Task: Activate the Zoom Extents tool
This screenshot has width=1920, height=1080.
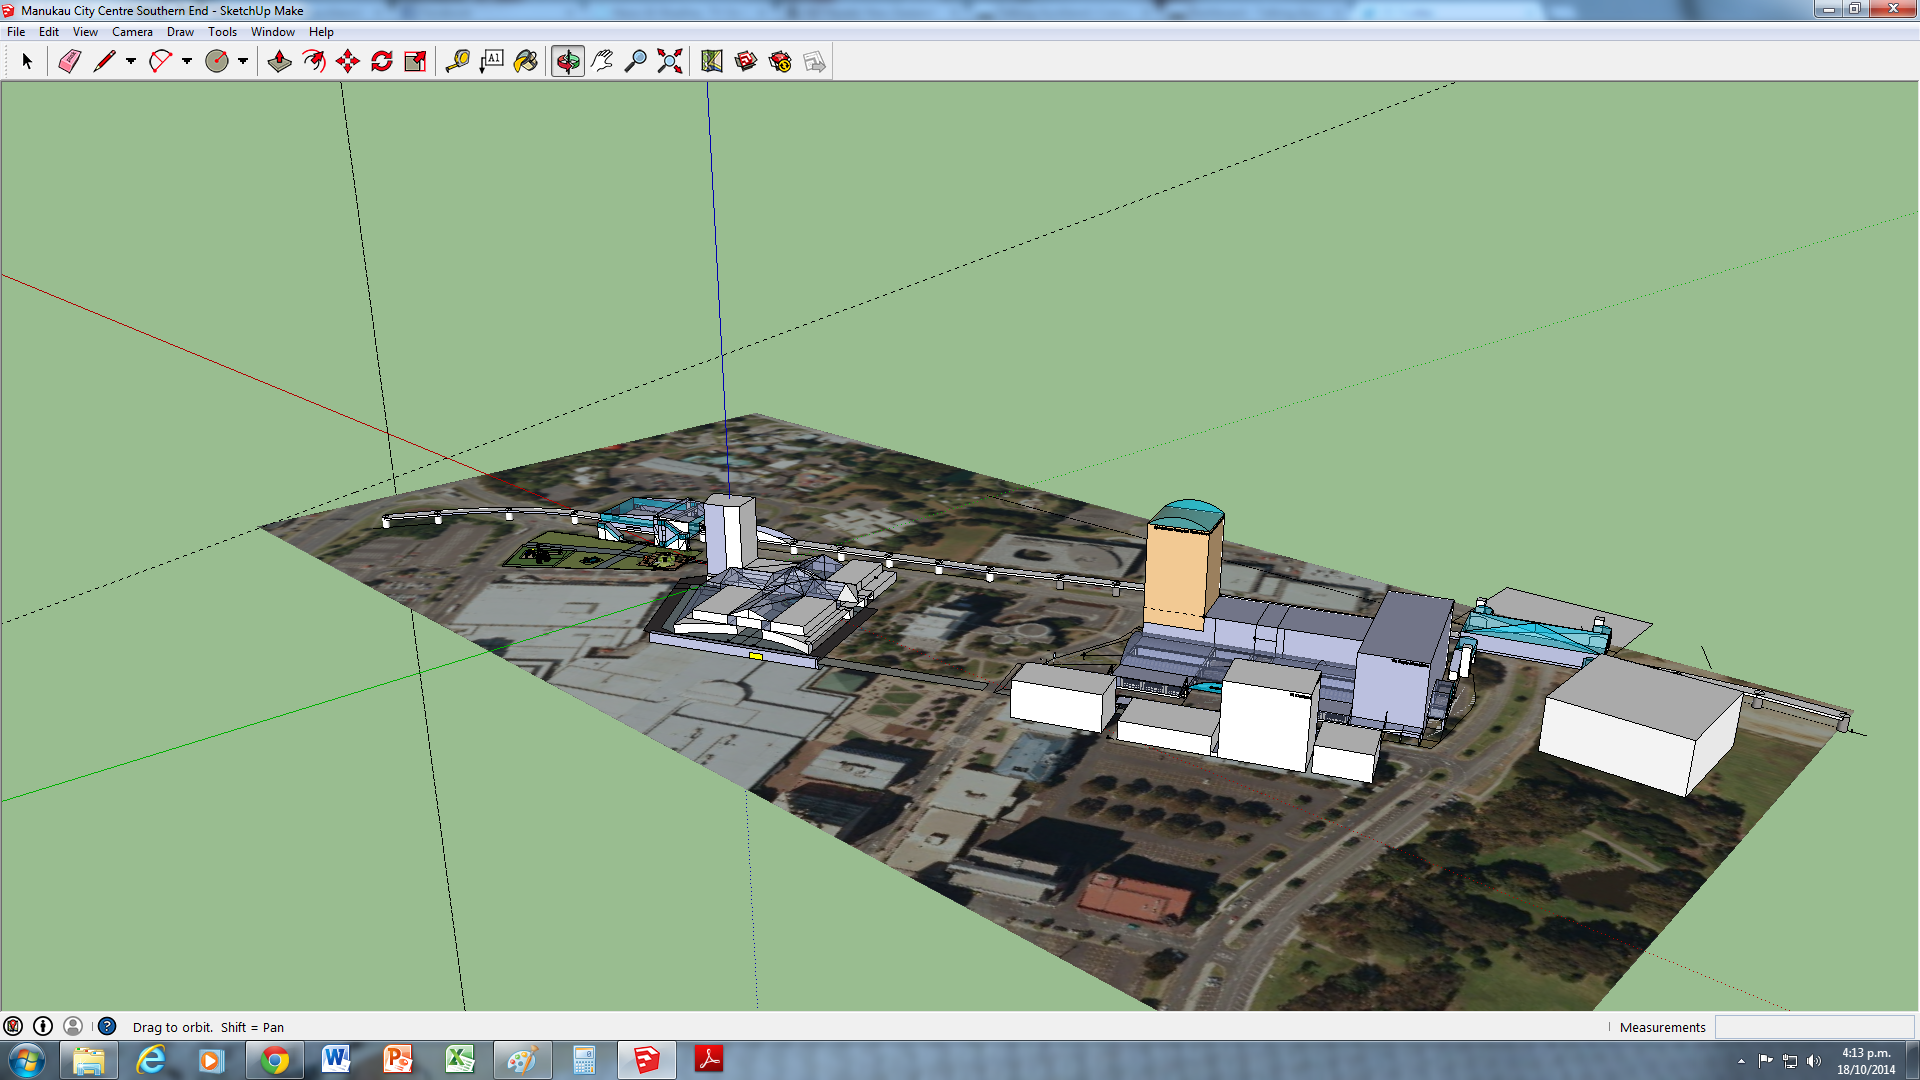Action: 670,62
